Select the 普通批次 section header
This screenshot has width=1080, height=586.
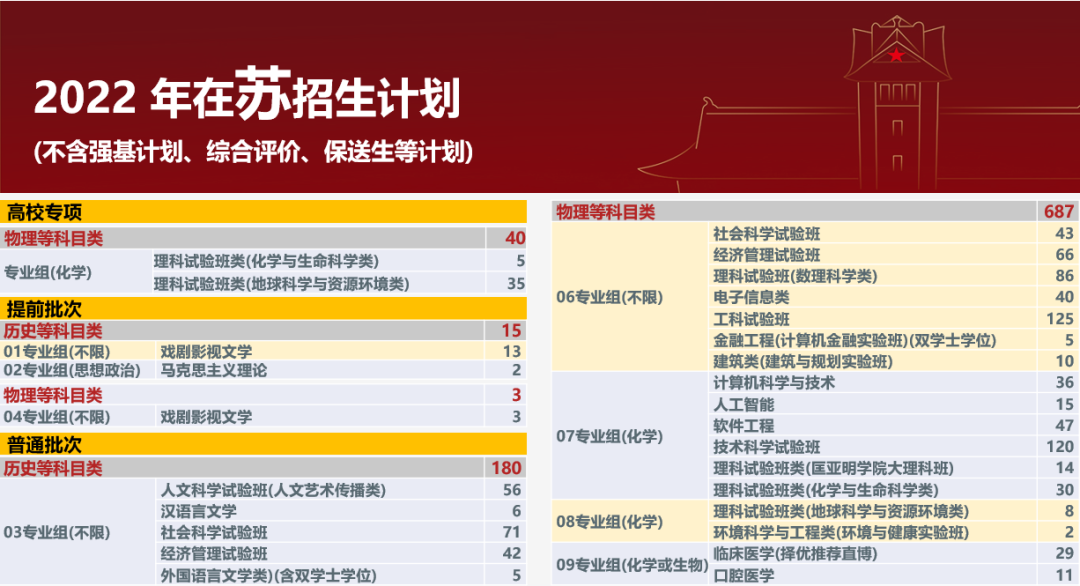(x=44, y=444)
